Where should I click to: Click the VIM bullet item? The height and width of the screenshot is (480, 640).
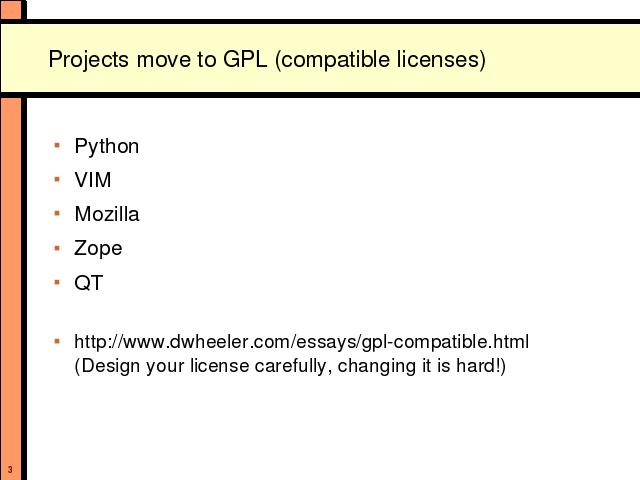coord(93,180)
